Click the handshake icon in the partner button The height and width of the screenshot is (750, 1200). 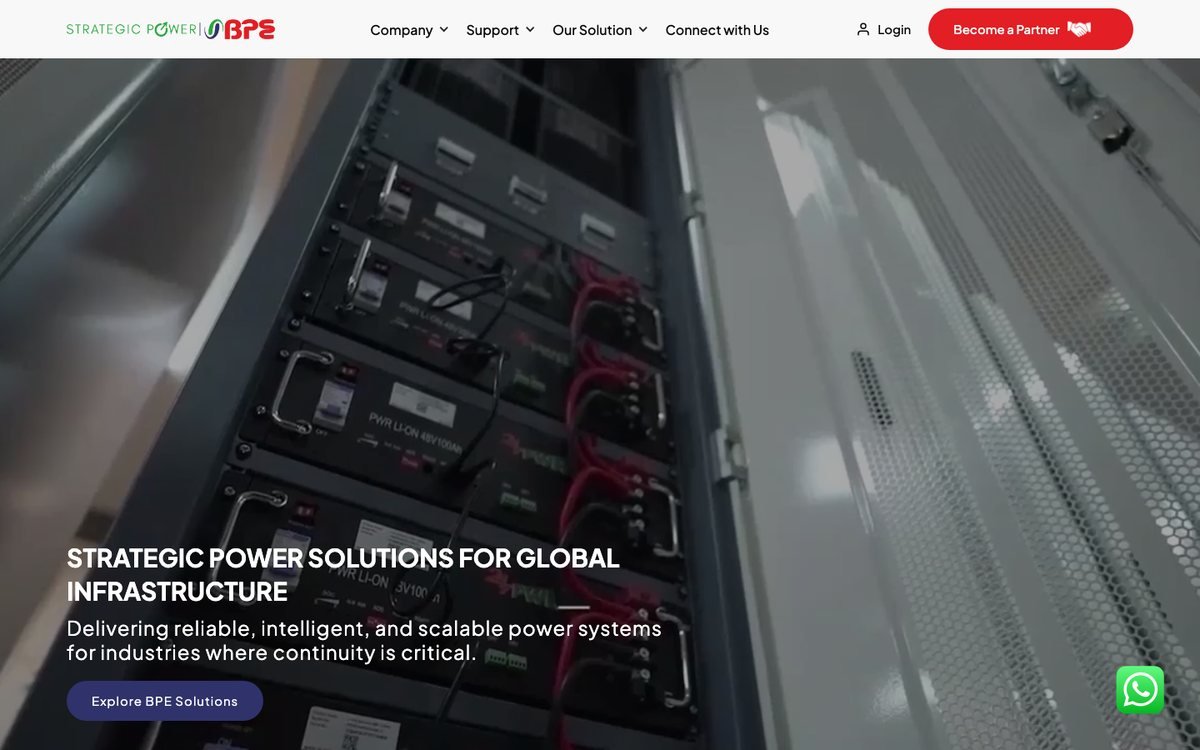click(1079, 29)
